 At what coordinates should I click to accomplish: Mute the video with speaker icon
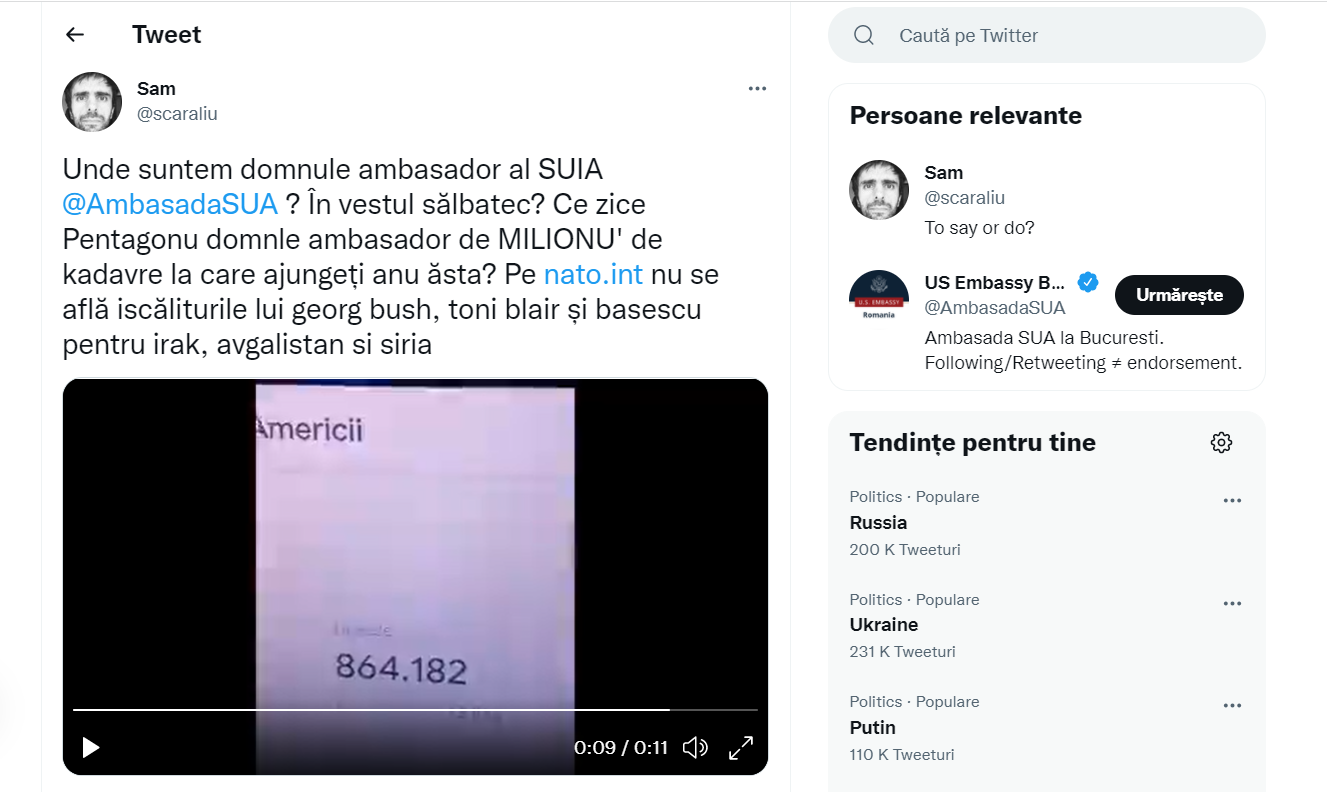point(695,747)
